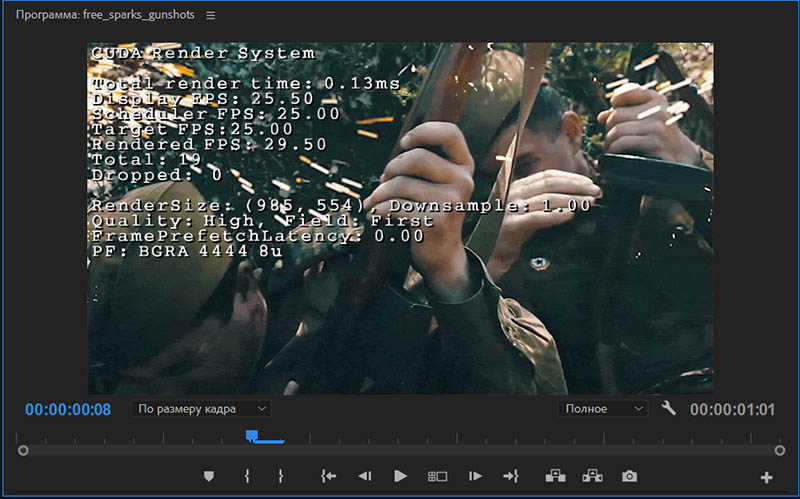This screenshot has width=800, height=499.
Task: Select the panel tab "Программа: free_sparks_gunshots"
Action: (105, 15)
